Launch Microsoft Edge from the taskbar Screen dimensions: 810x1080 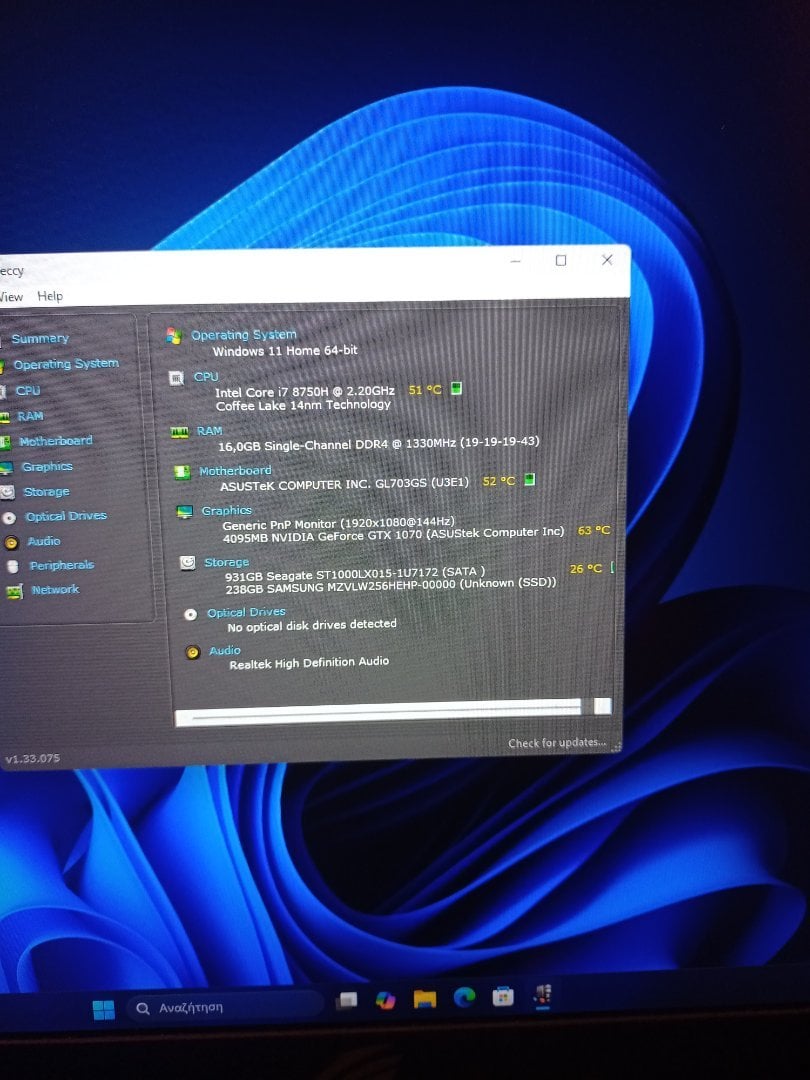point(464,997)
